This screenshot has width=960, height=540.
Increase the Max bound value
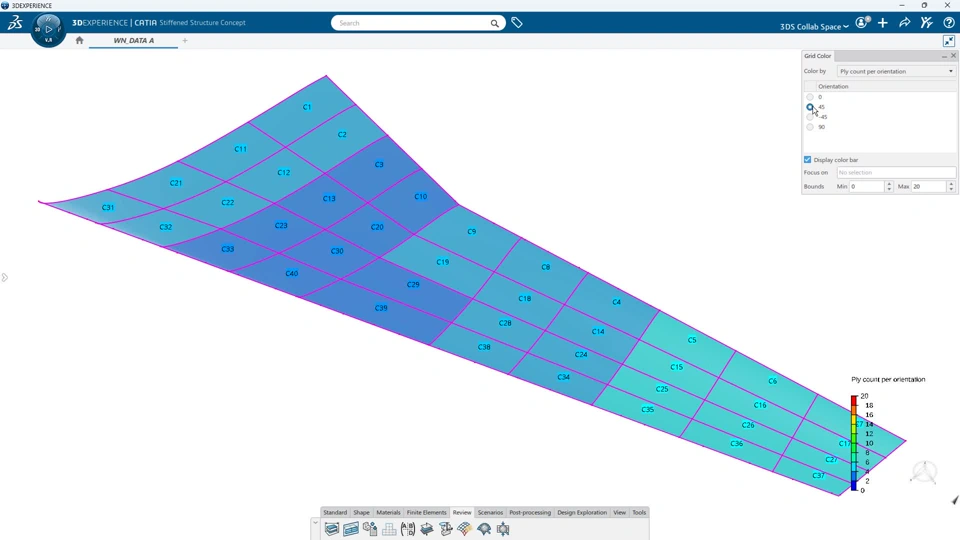point(951,184)
